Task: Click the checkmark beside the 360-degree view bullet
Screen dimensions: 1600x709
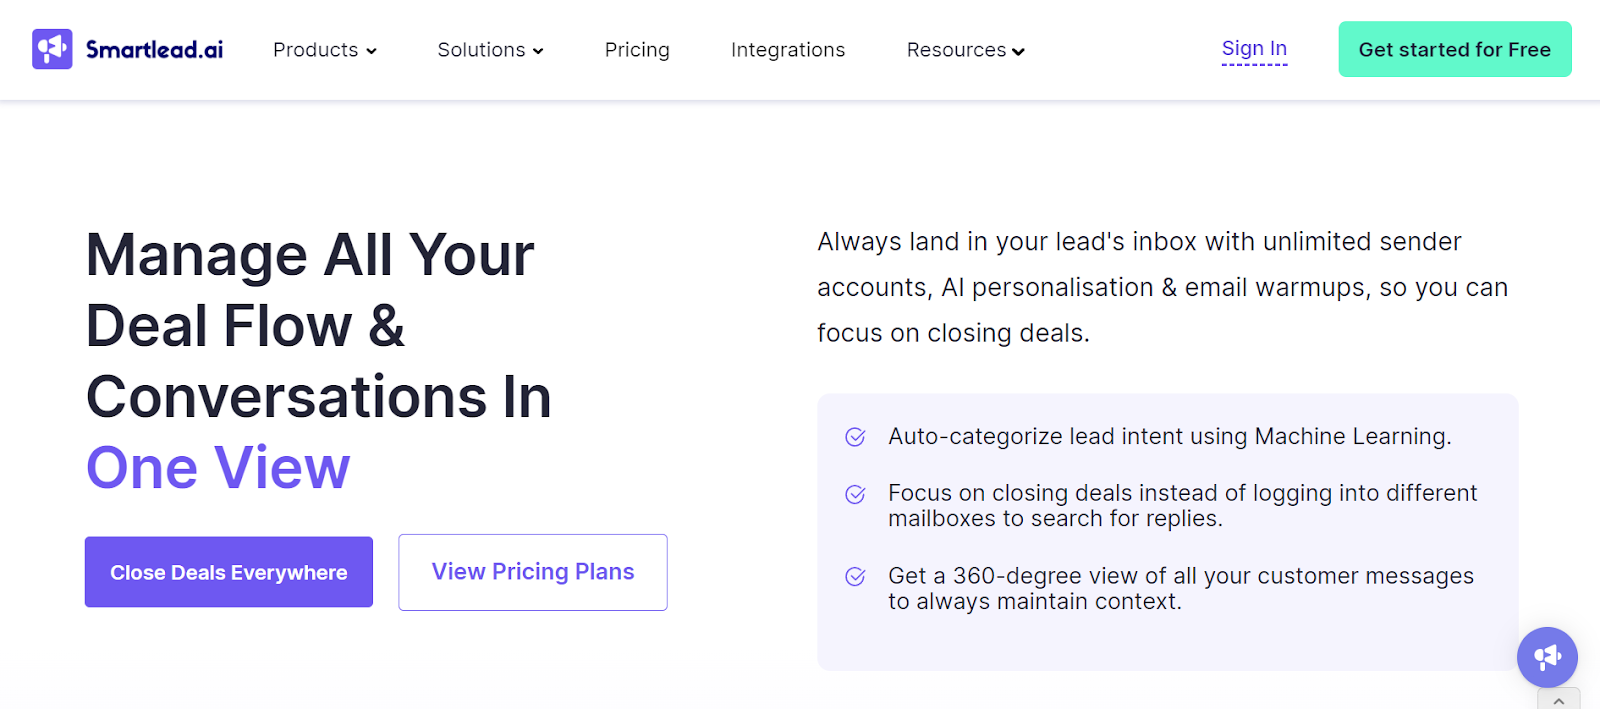Action: [854, 577]
